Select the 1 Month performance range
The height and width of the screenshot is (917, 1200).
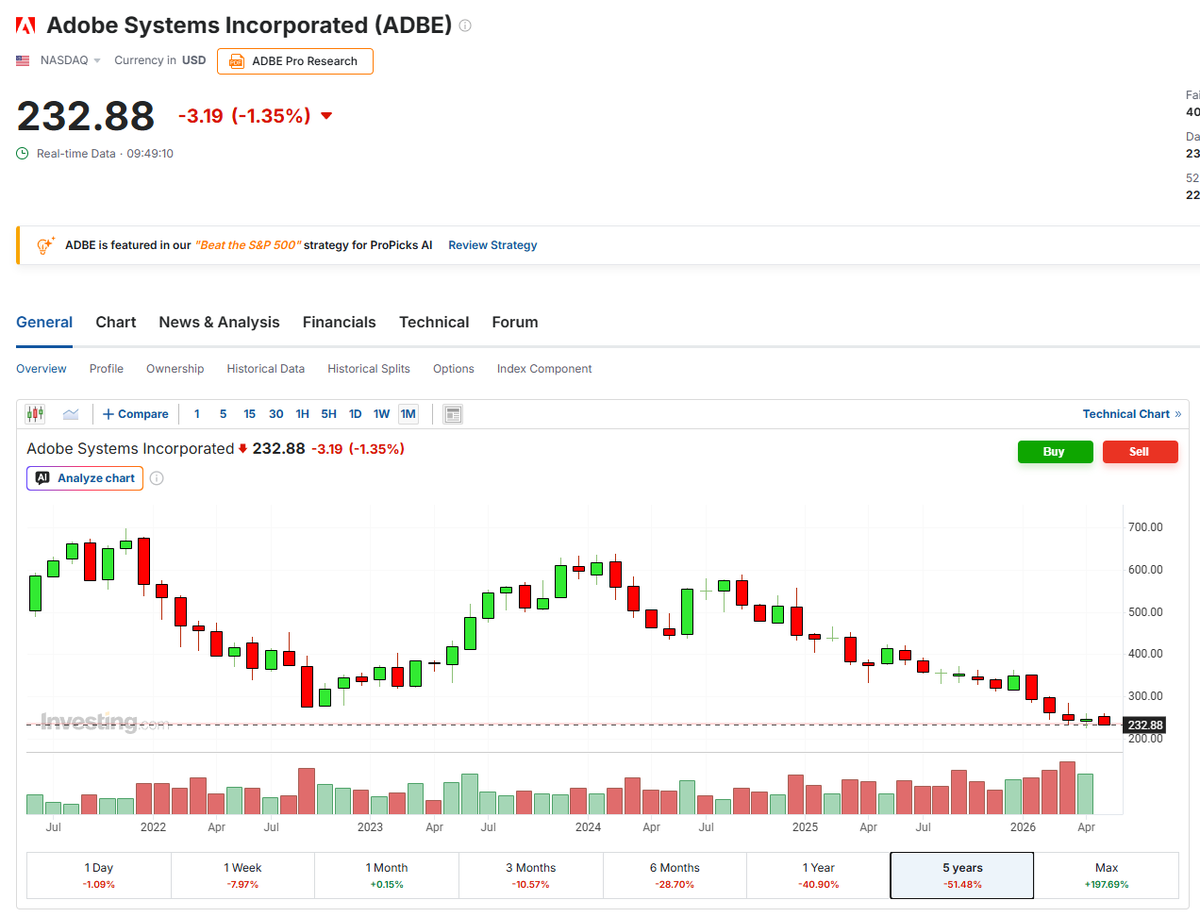387,876
